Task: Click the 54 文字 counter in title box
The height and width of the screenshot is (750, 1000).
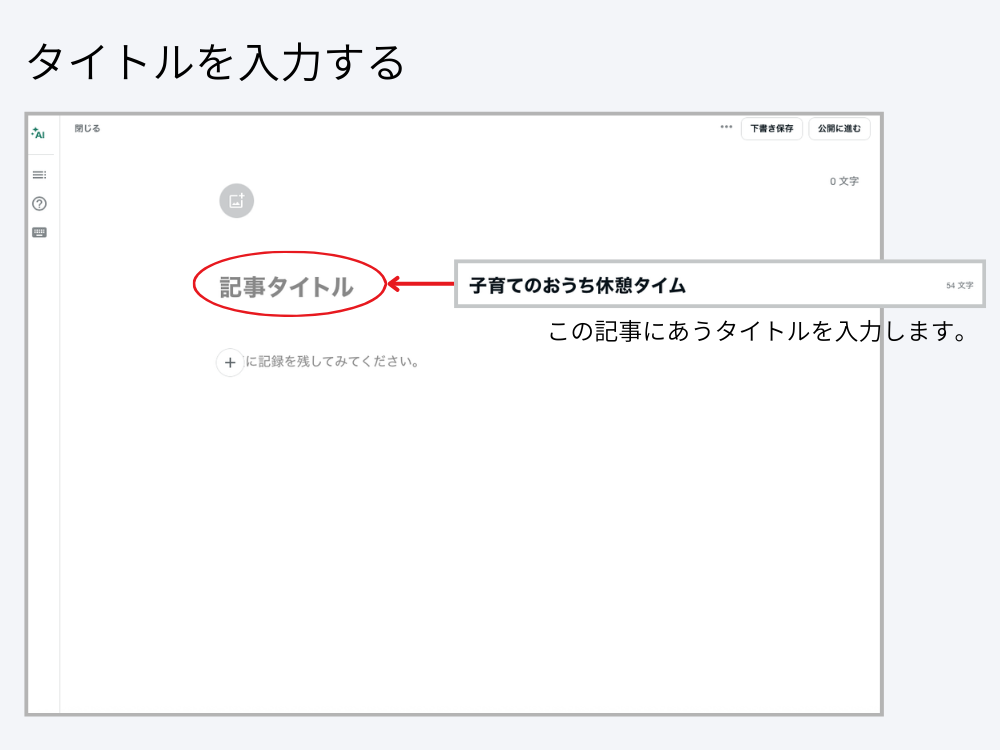Action: click(x=958, y=285)
